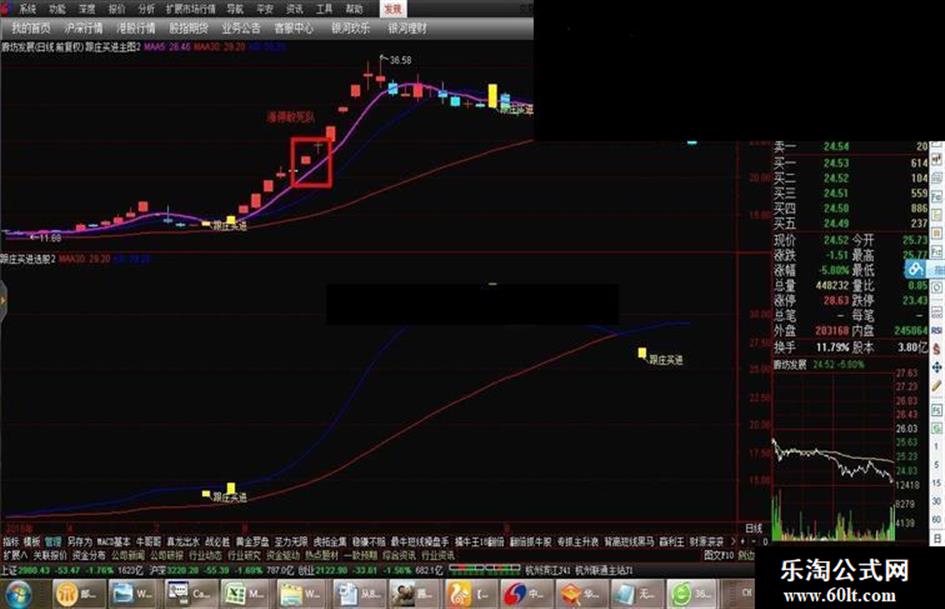Select the 15-minute period button
The image size is (945, 609).
click(x=936, y=483)
